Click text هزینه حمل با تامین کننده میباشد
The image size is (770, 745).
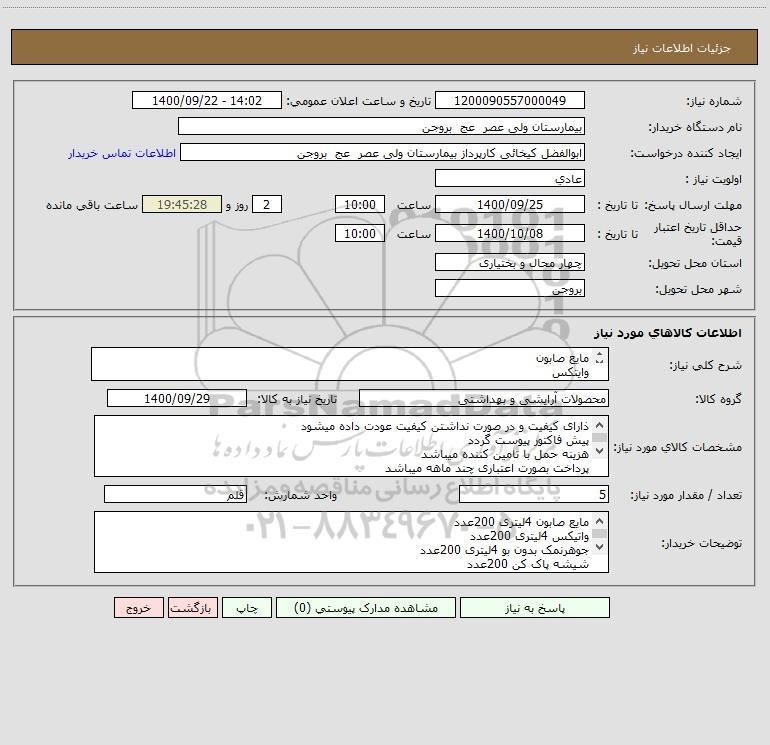[x=505, y=454]
